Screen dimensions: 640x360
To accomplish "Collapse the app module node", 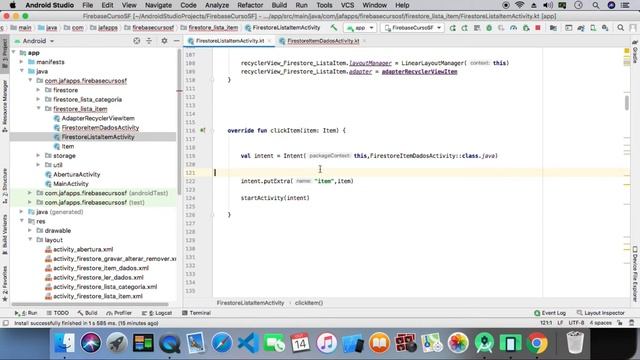I will (x=13, y=53).
